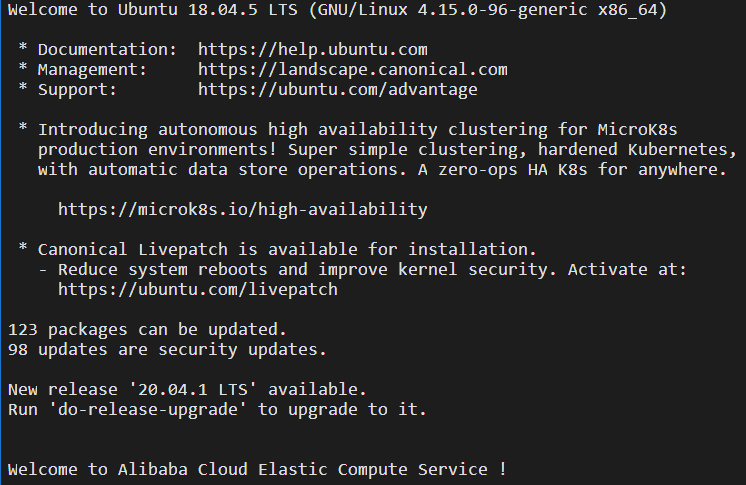Click the 'Support:' label

tap(77, 89)
